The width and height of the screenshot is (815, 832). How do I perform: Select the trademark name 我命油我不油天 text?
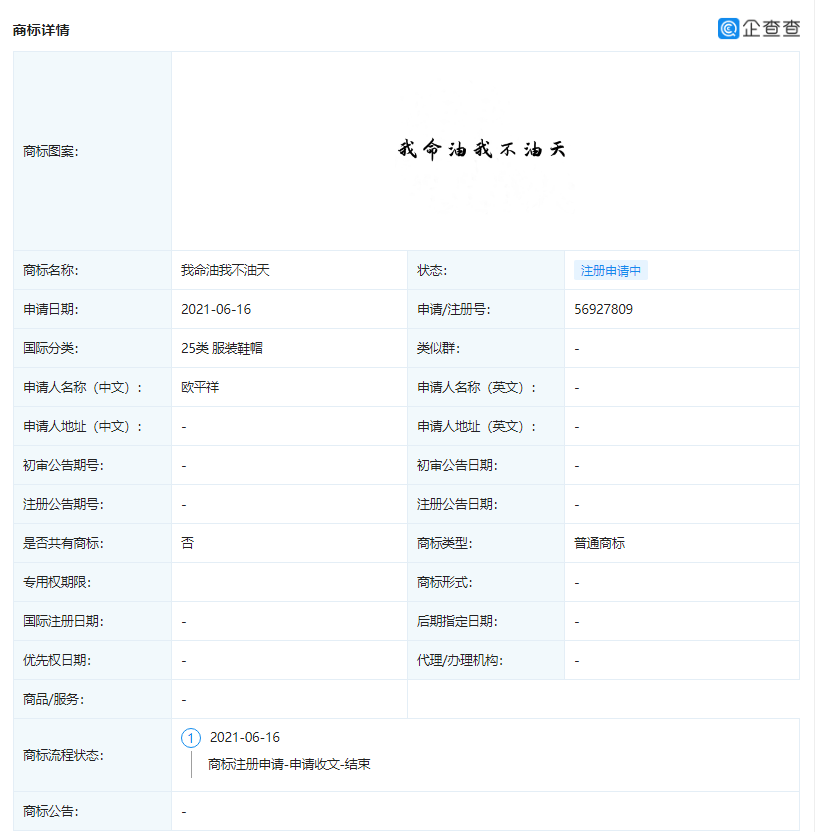pos(225,271)
